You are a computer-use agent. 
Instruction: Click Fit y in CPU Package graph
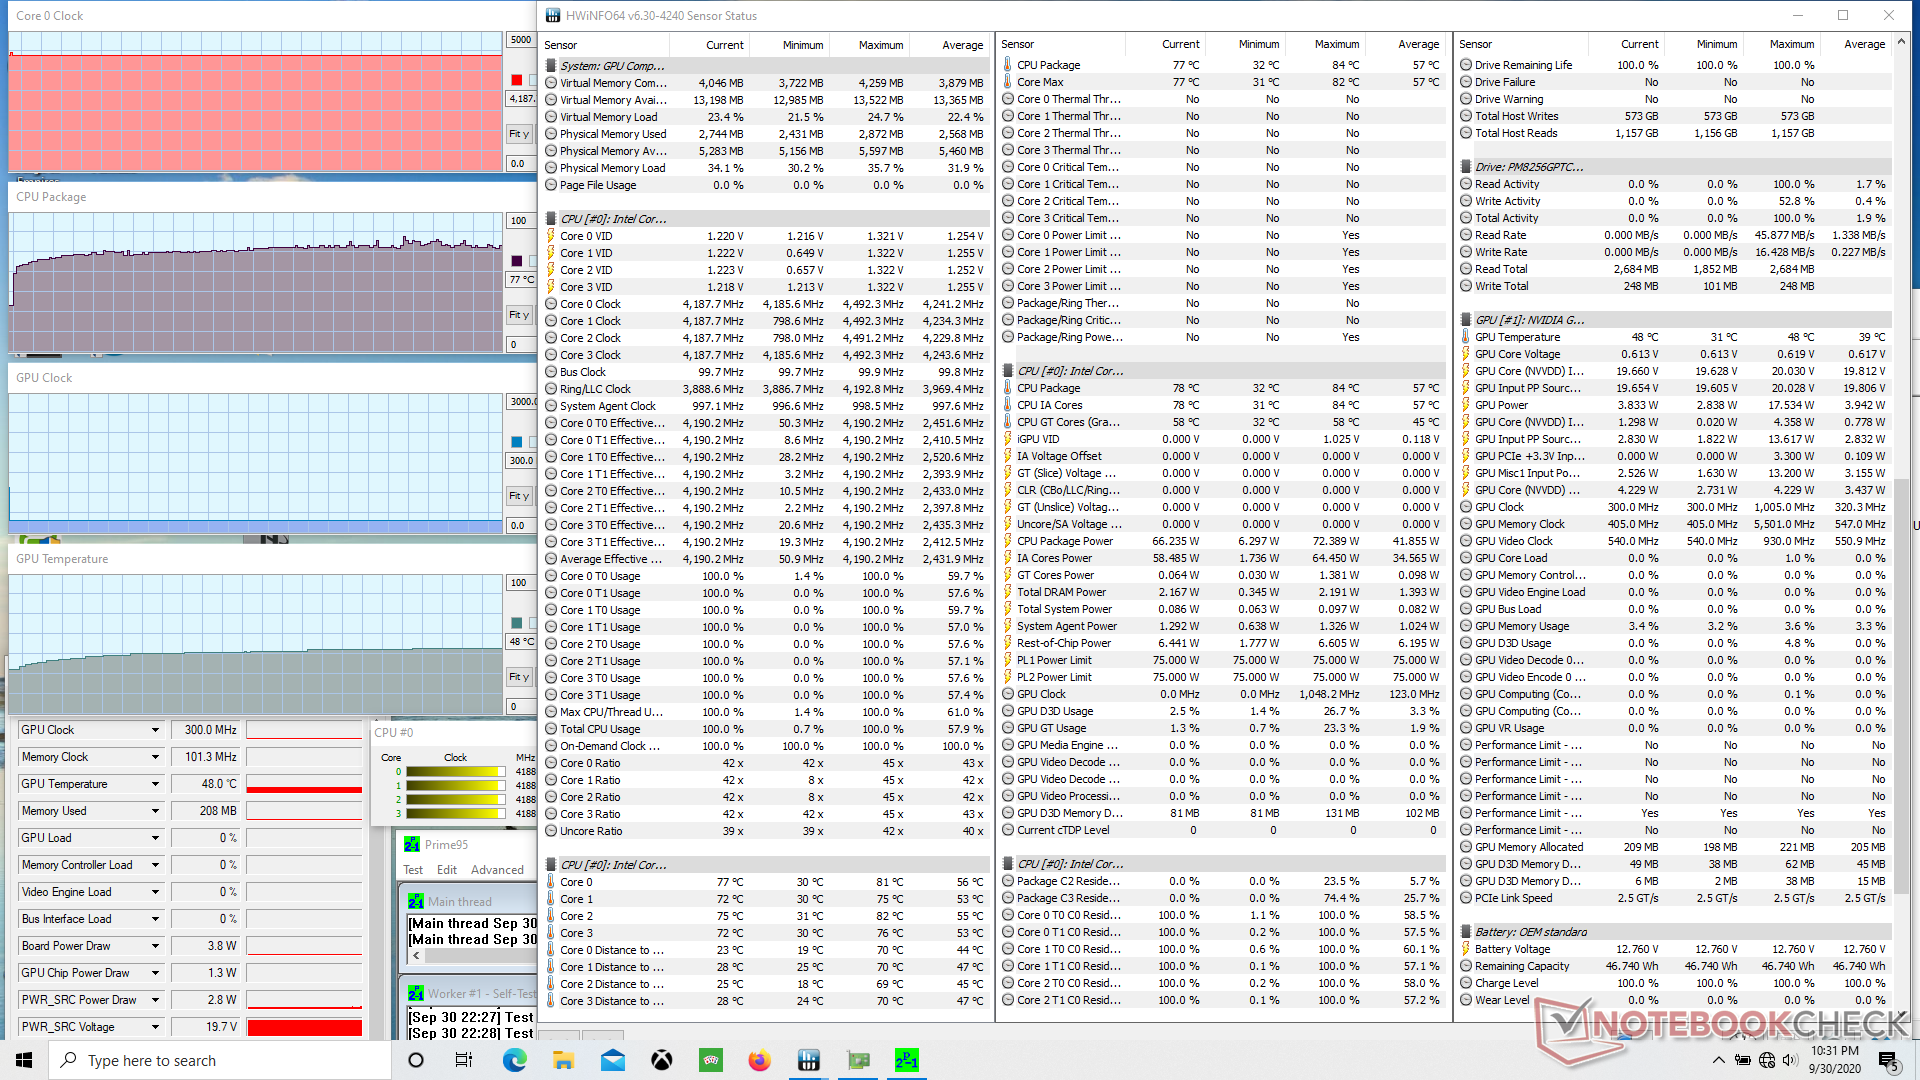519,315
